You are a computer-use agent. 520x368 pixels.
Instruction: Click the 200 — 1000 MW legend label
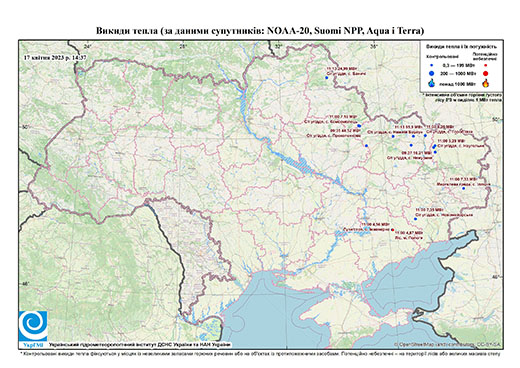(458, 73)
